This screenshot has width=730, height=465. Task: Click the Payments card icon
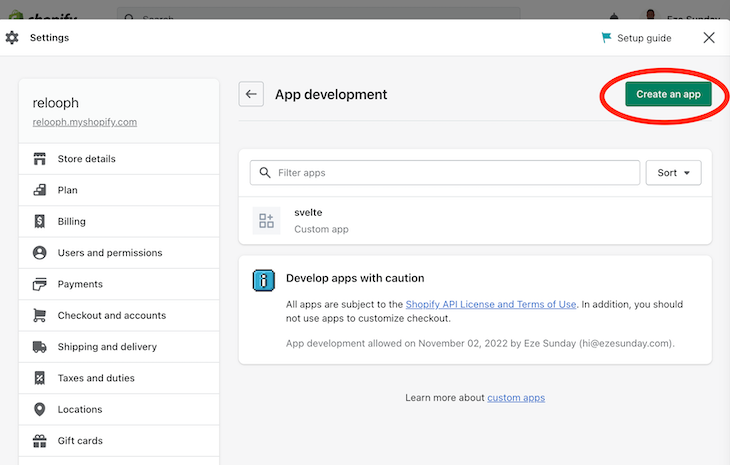pyautogui.click(x=40, y=284)
